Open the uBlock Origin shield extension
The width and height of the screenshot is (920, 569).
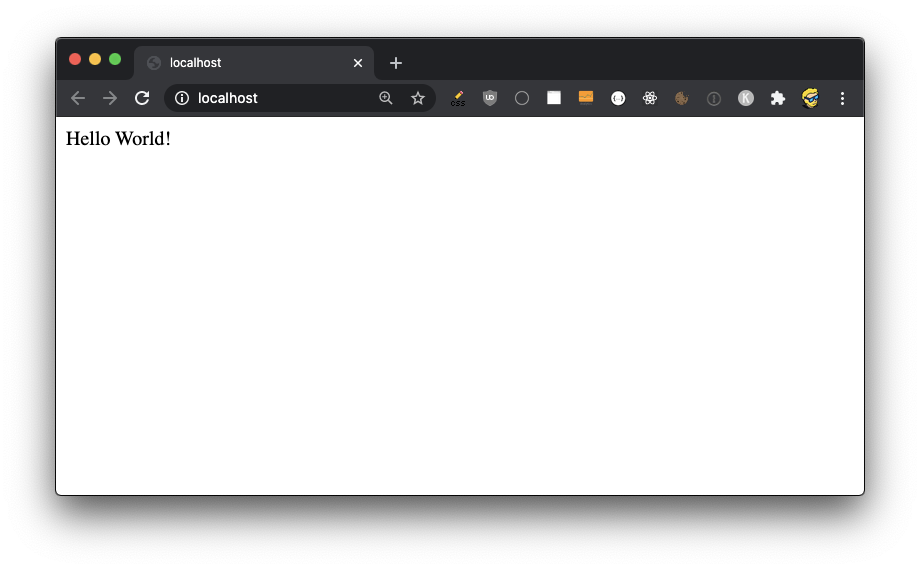click(490, 98)
